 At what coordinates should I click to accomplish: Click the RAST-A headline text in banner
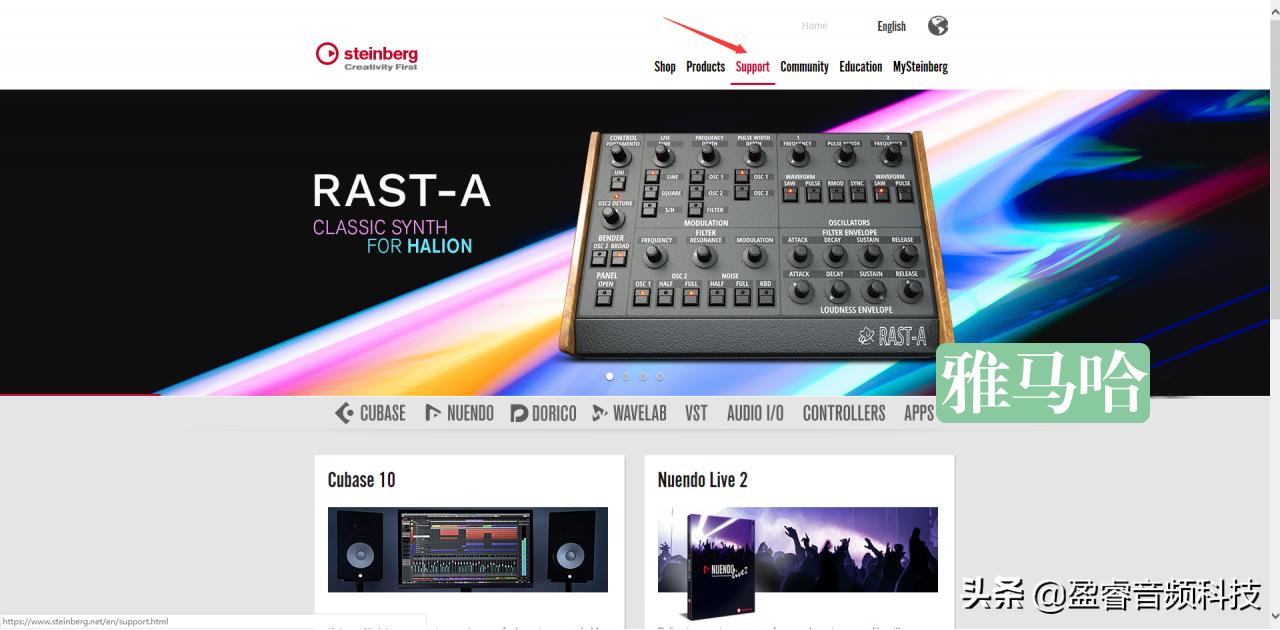[x=401, y=191]
